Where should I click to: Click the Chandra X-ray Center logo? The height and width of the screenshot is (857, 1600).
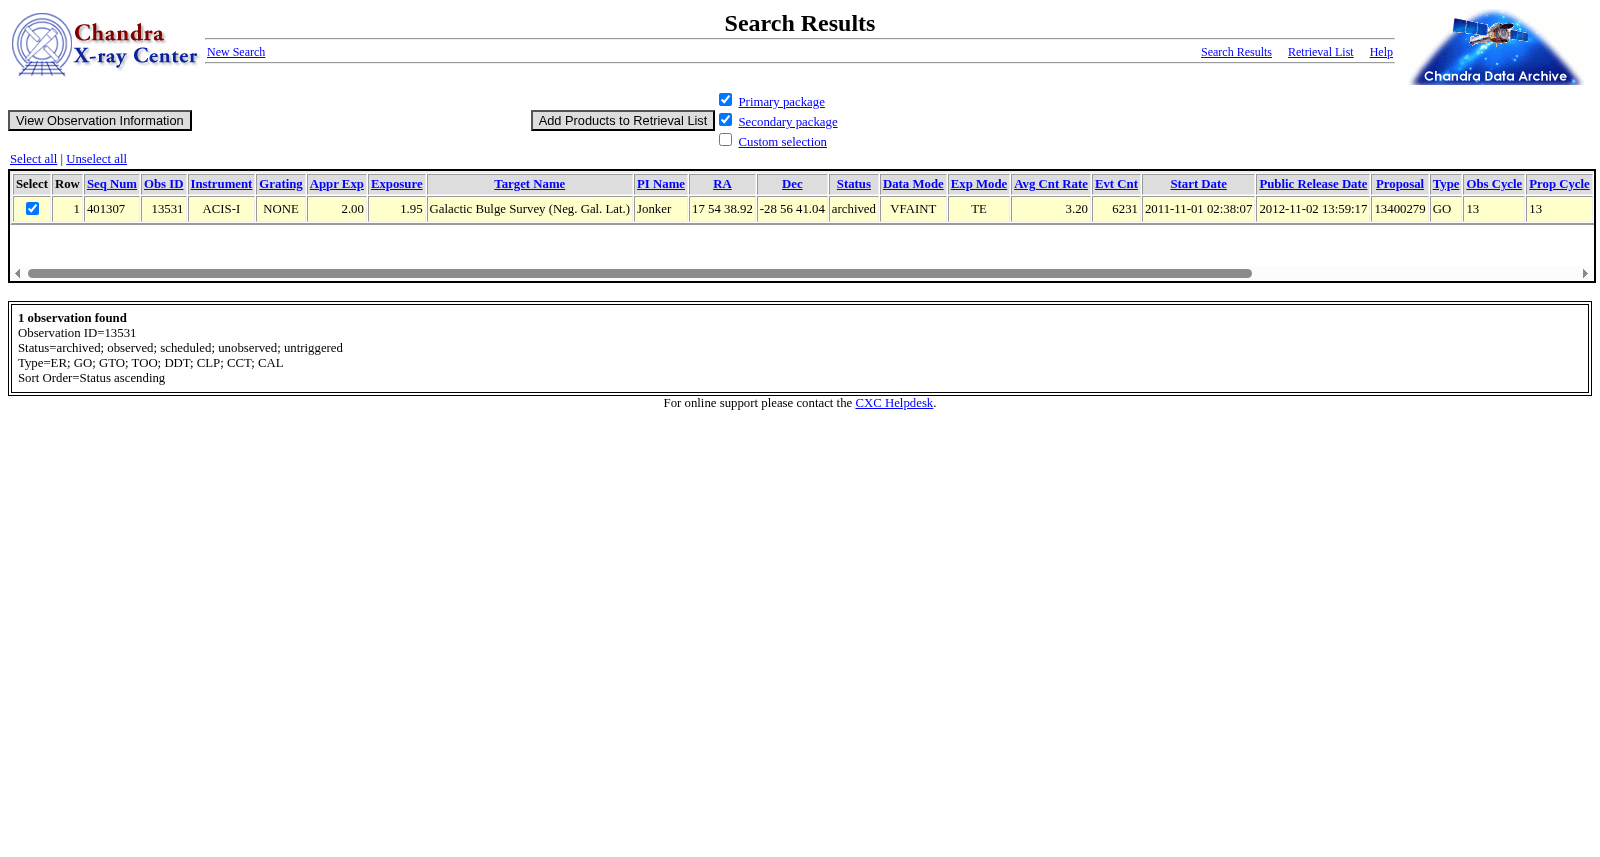click(x=104, y=45)
